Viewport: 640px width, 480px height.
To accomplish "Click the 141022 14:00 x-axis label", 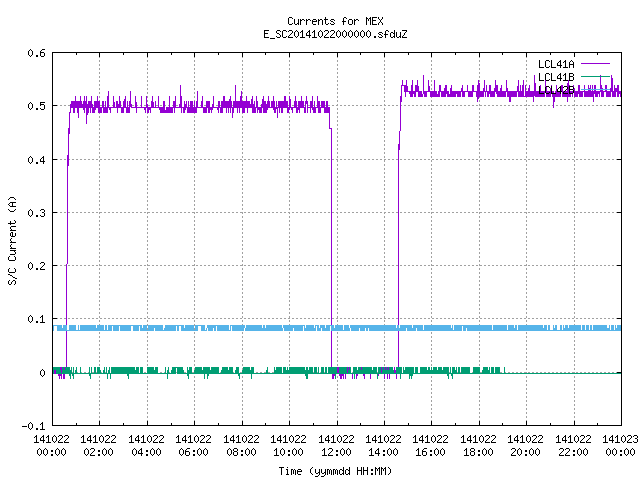I will [x=383, y=446].
